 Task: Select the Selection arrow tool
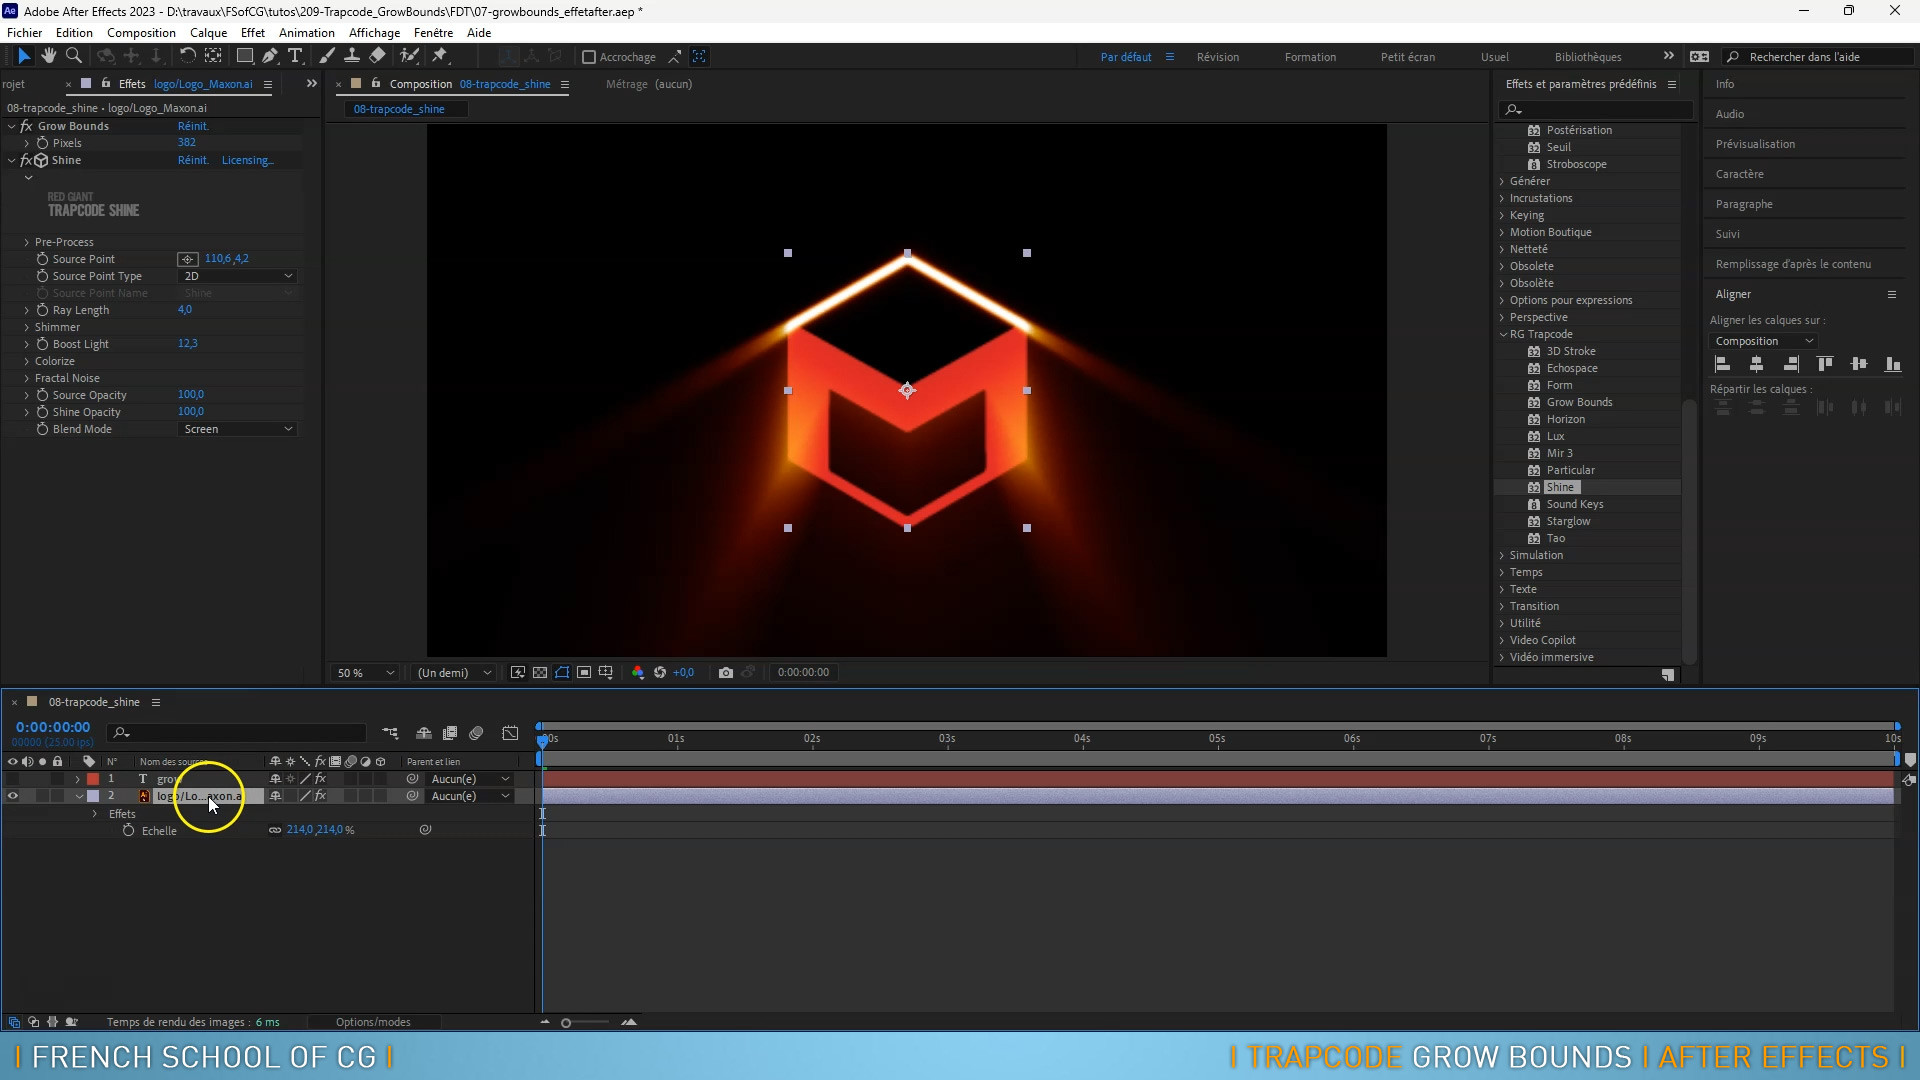pos(24,56)
